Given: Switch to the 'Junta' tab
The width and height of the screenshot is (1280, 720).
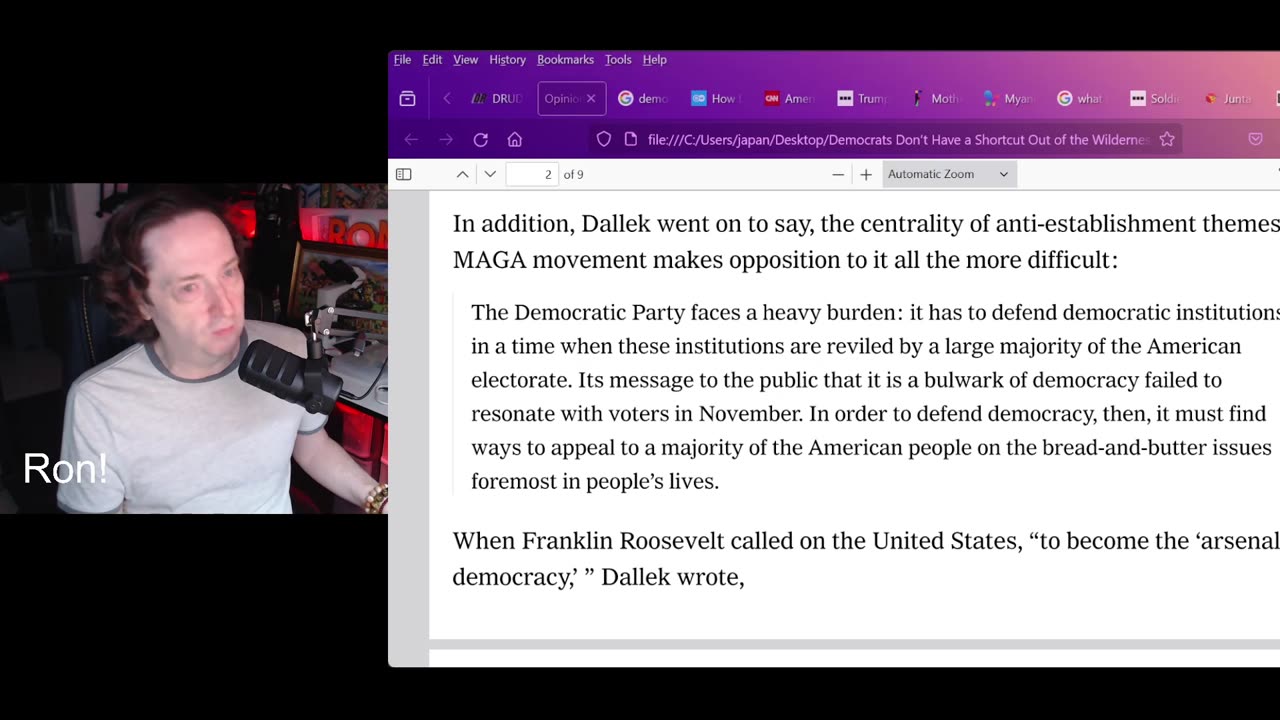Looking at the screenshot, I should point(1227,99).
